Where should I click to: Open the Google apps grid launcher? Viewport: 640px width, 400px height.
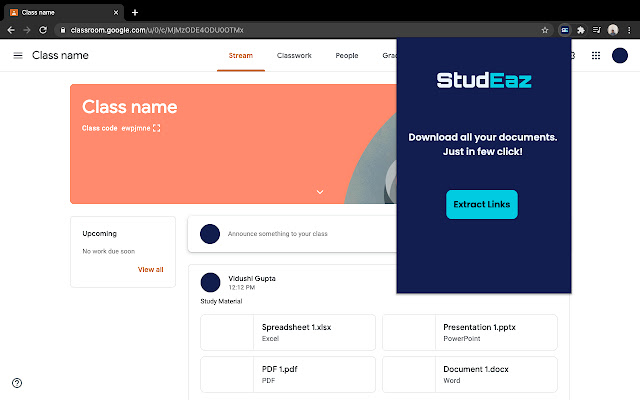pos(596,56)
